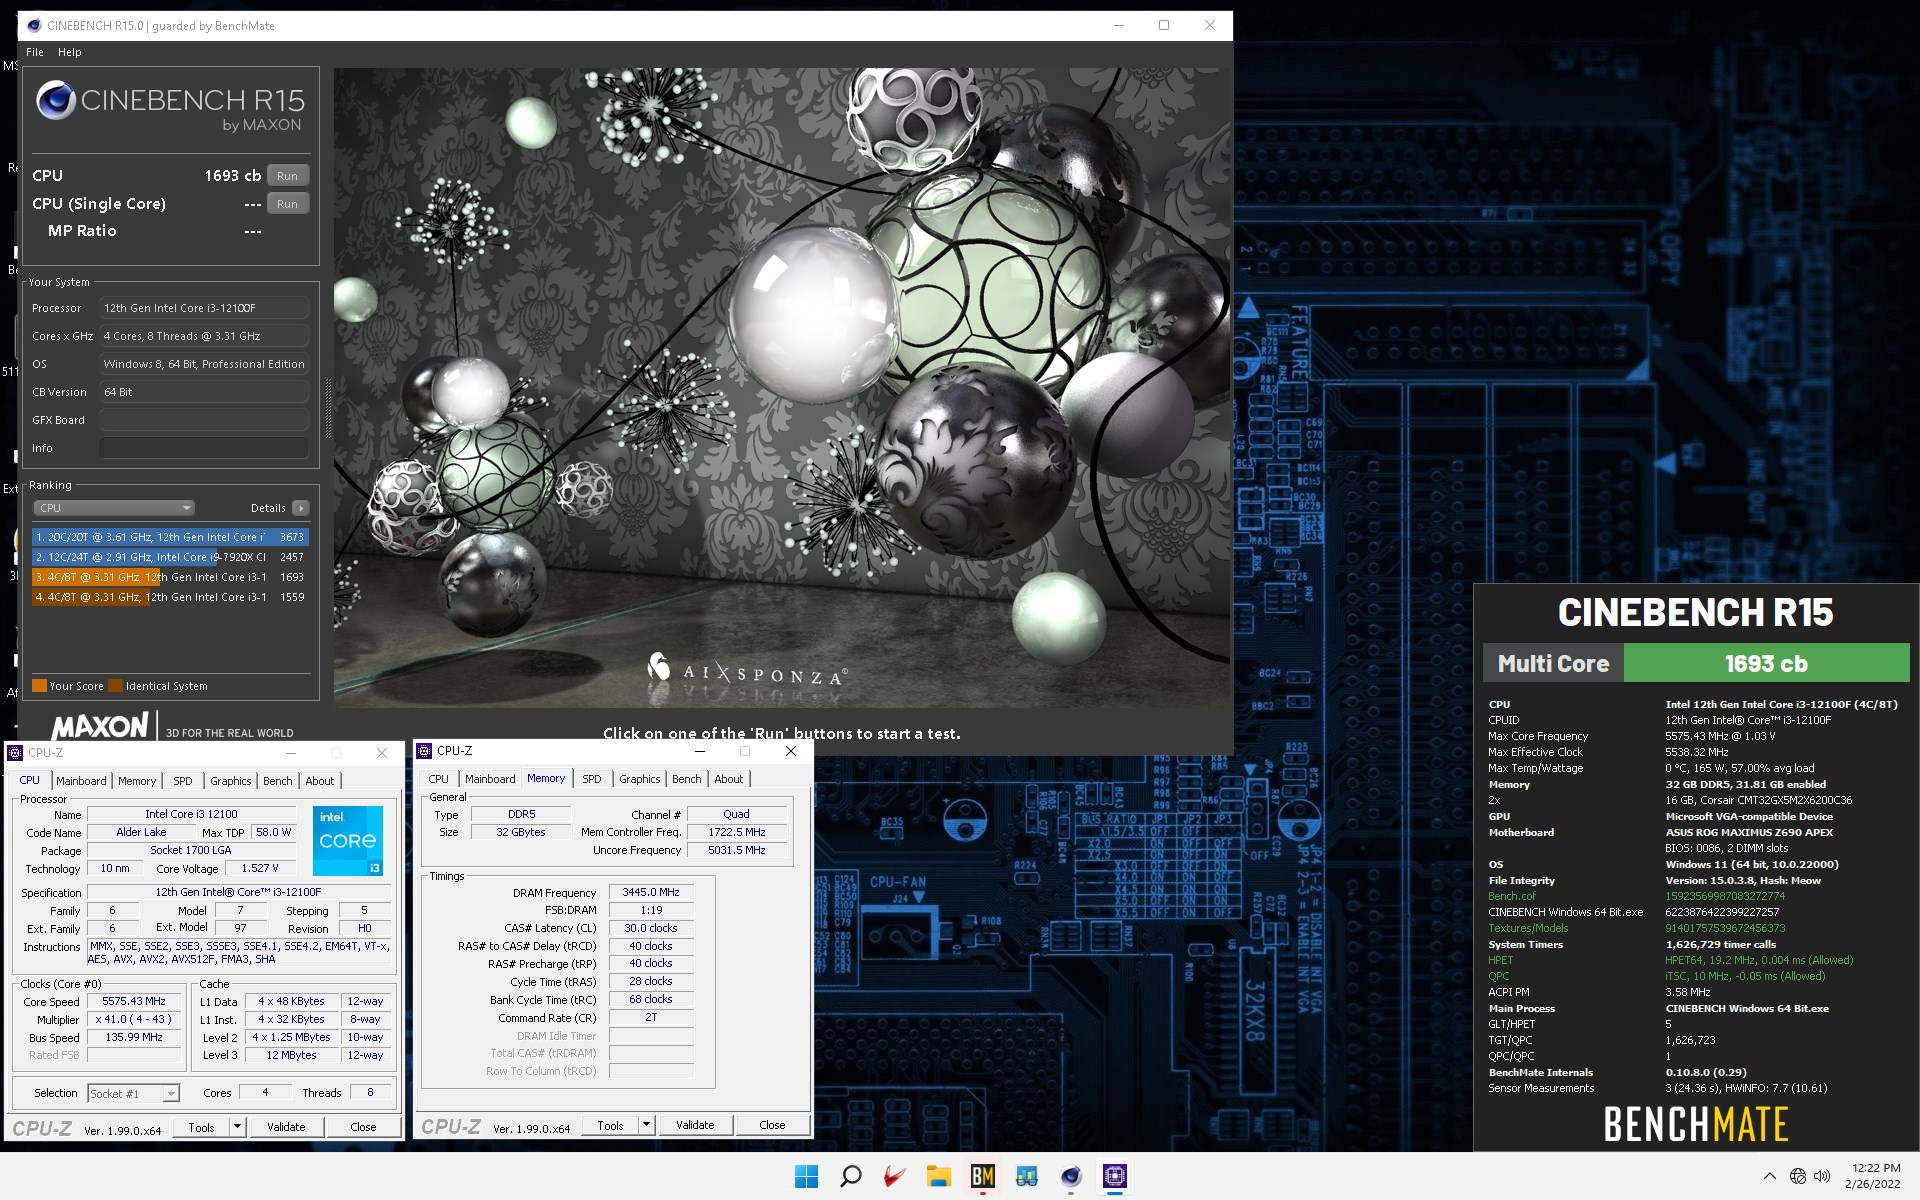1920x1200 pixels.
Task: Click Validate in left CPU-Z window
Action: [x=286, y=1127]
